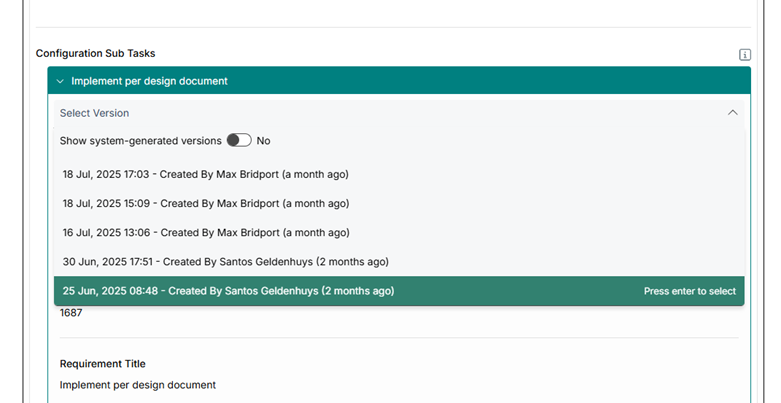Viewport: 781px width, 403px height.
Task: Select highlighted version 25 Jun, 2025 08:48
Action: click(x=399, y=291)
